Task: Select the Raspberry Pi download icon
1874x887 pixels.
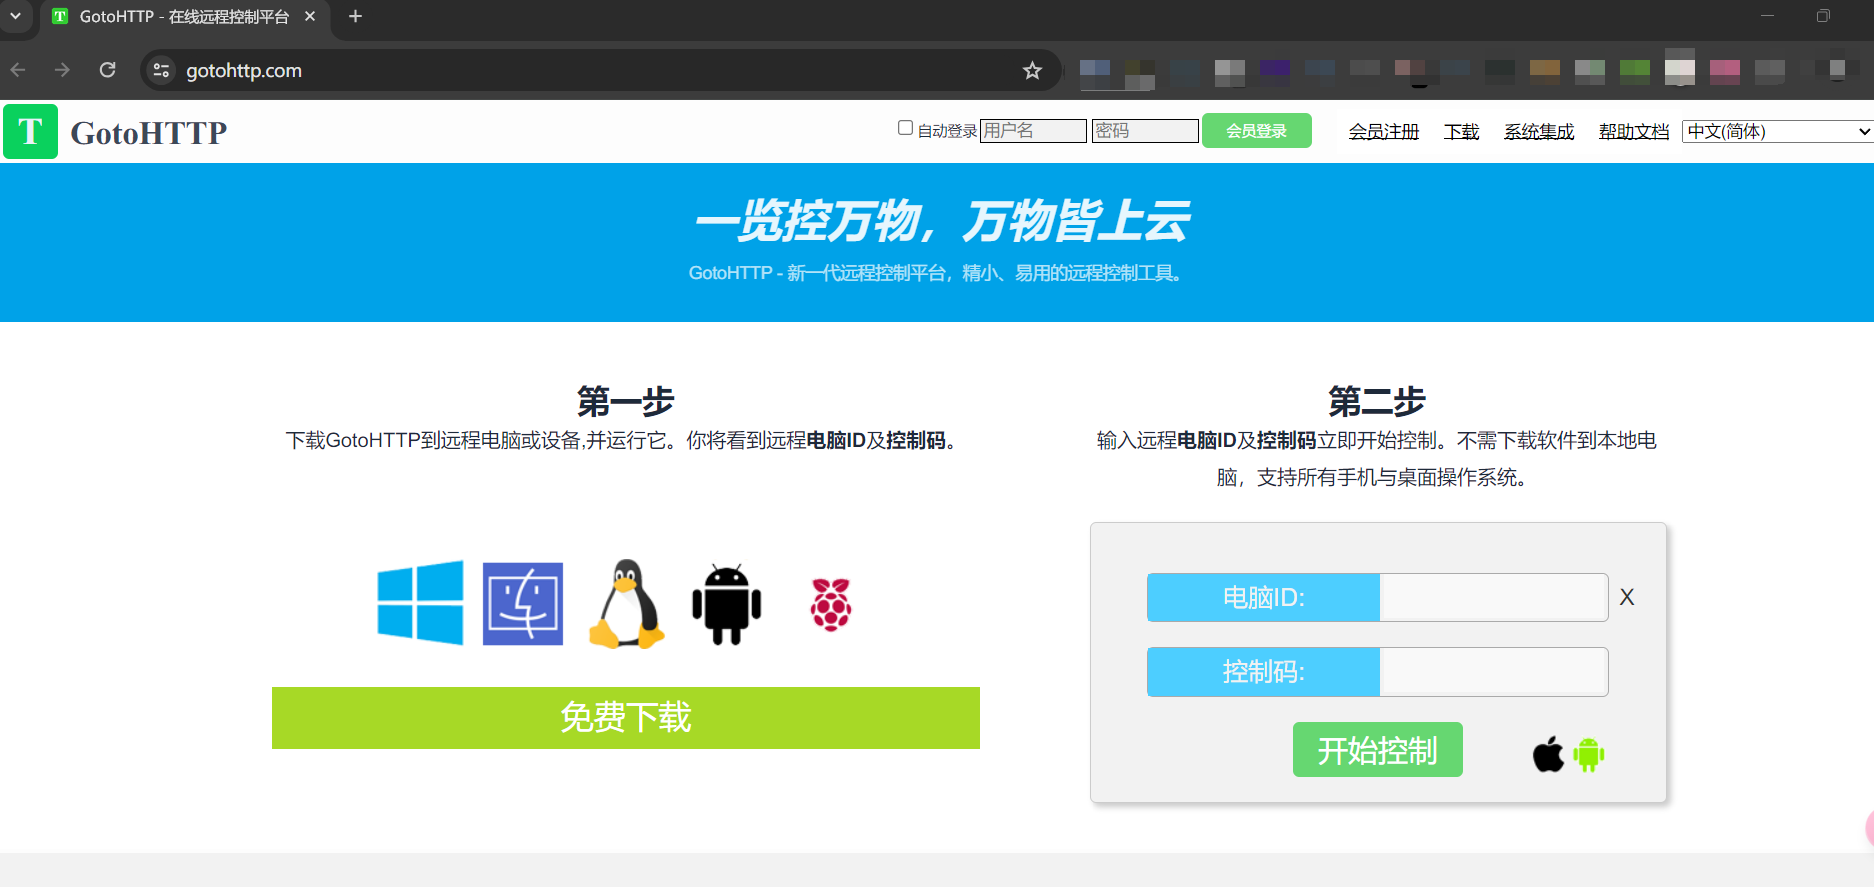Action: [831, 604]
